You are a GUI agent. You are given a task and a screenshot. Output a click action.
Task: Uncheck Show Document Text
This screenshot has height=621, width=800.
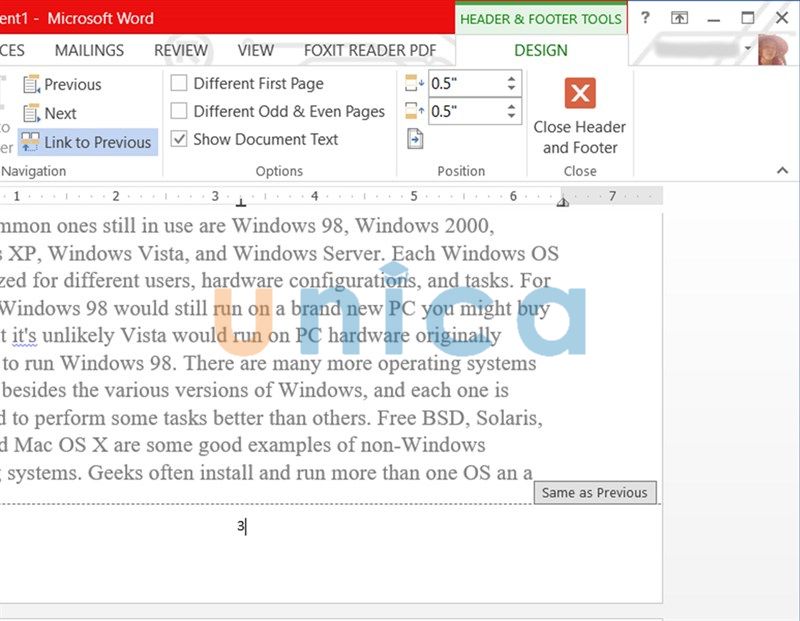(x=179, y=138)
